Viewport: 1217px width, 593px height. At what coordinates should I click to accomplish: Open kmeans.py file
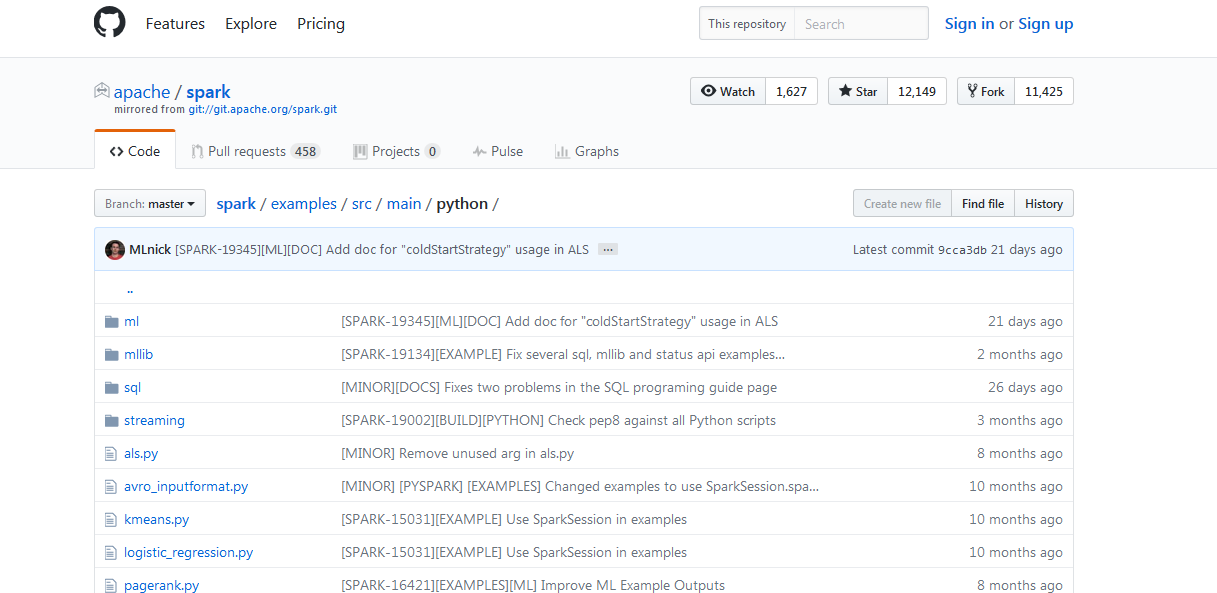pos(156,519)
